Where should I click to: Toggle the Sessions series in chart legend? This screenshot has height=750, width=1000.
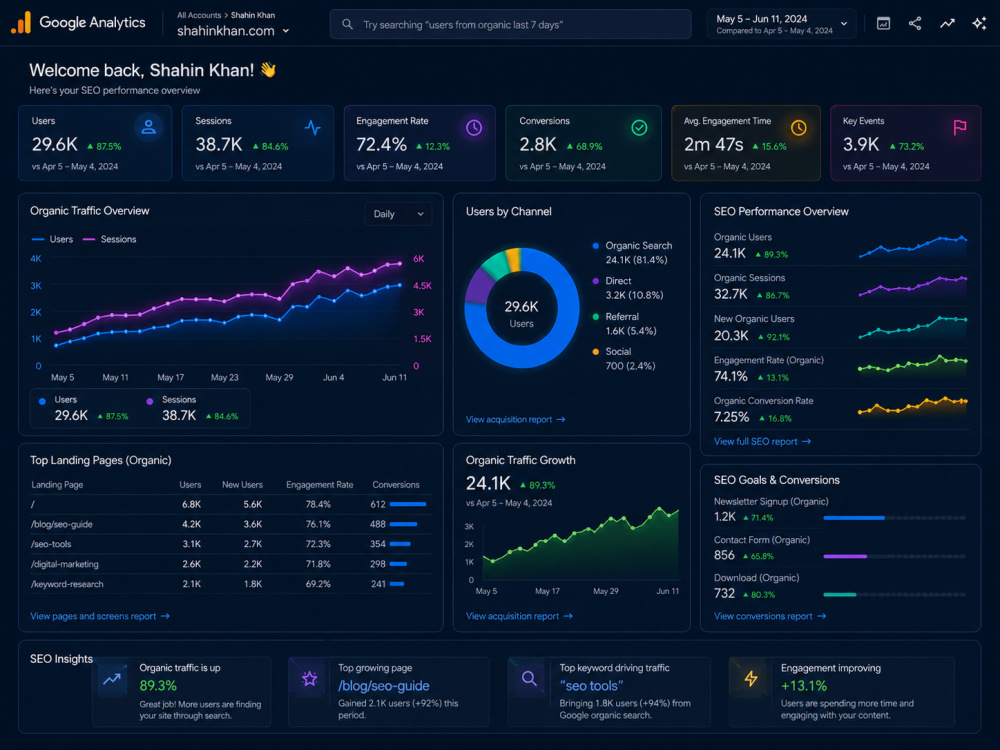pos(110,239)
